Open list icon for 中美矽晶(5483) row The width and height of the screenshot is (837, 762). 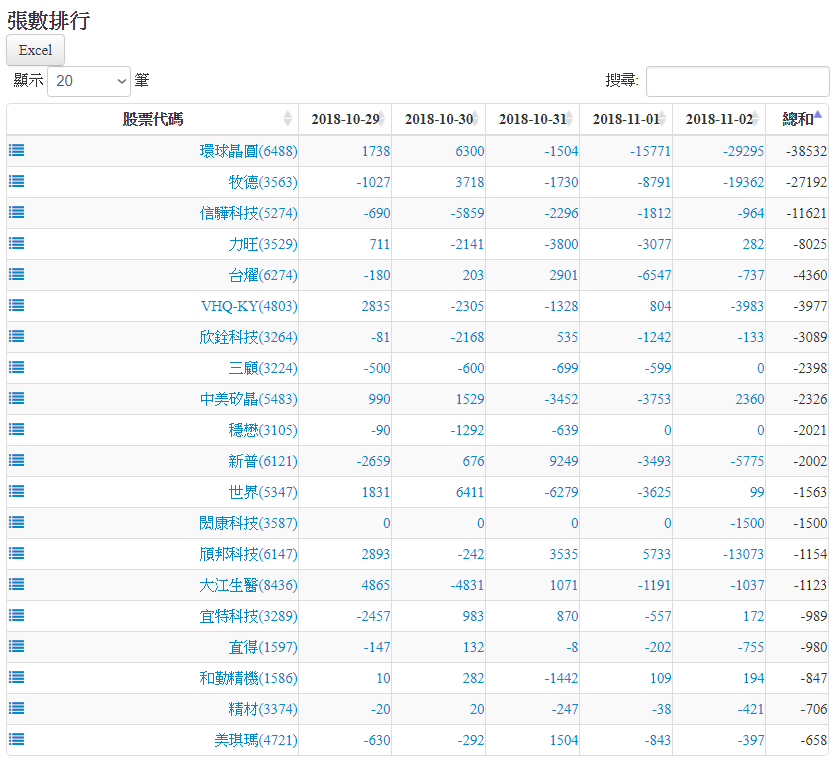17,398
